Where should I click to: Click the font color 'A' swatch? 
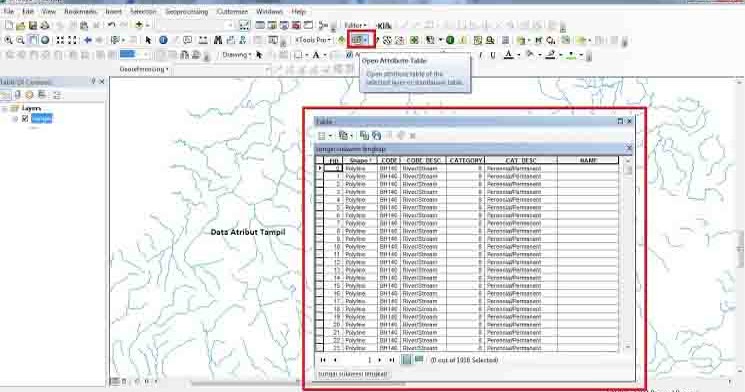click(509, 55)
